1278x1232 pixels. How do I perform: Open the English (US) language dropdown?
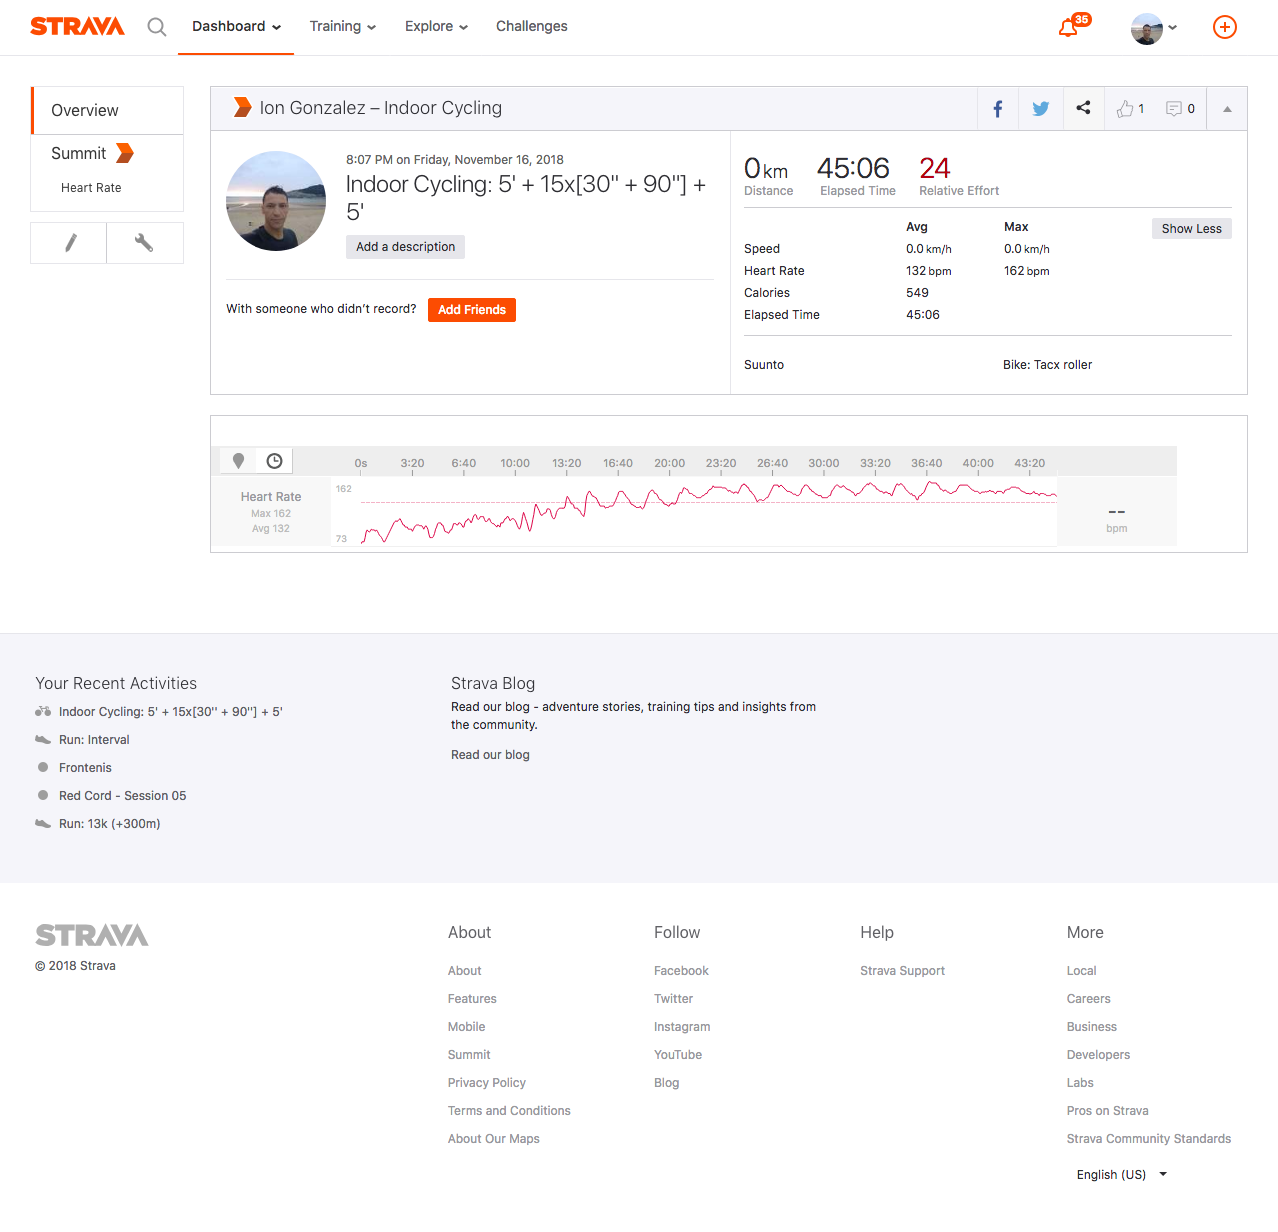point(1122,1175)
